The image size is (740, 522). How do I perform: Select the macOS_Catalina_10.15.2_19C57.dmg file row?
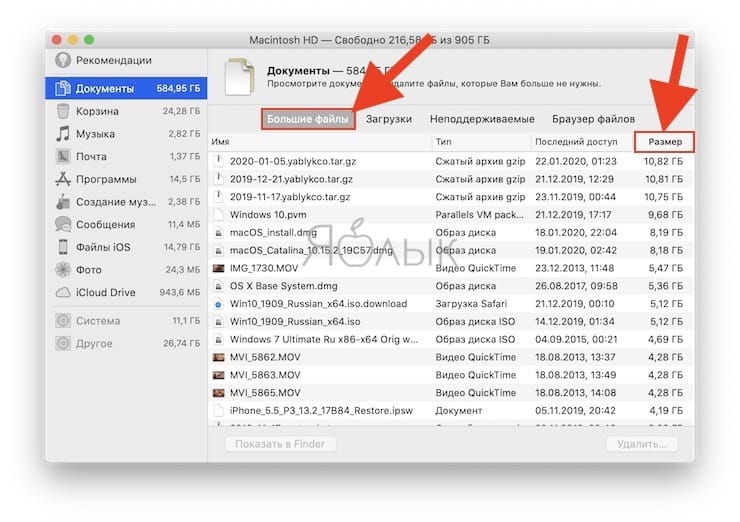click(451, 250)
